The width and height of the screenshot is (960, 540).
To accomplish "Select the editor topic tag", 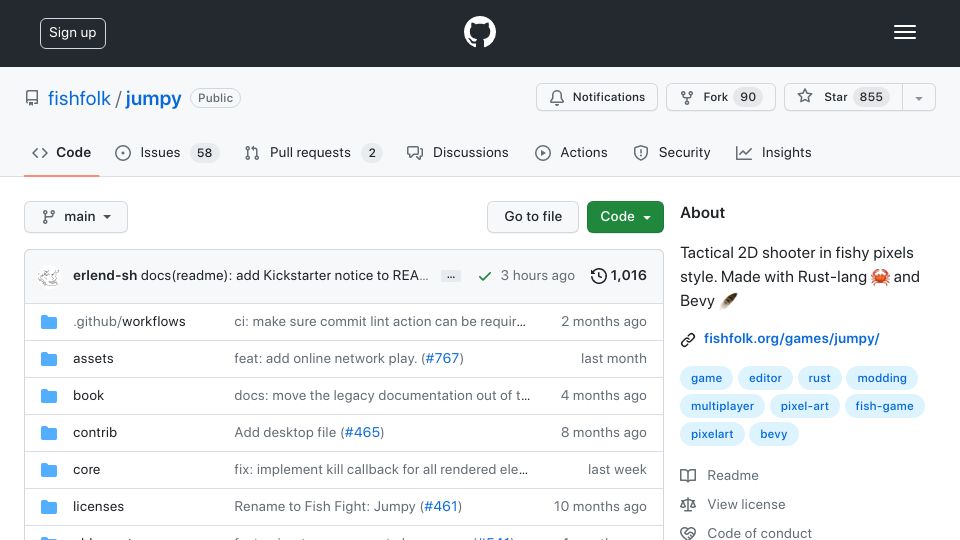I will click(765, 378).
